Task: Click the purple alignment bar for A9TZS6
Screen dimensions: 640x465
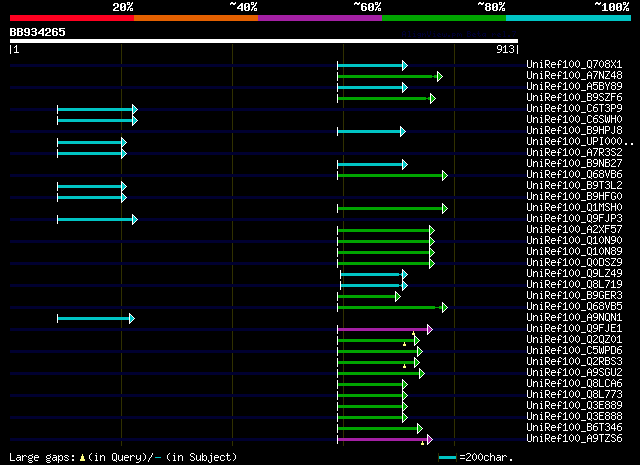Action: (x=385, y=440)
